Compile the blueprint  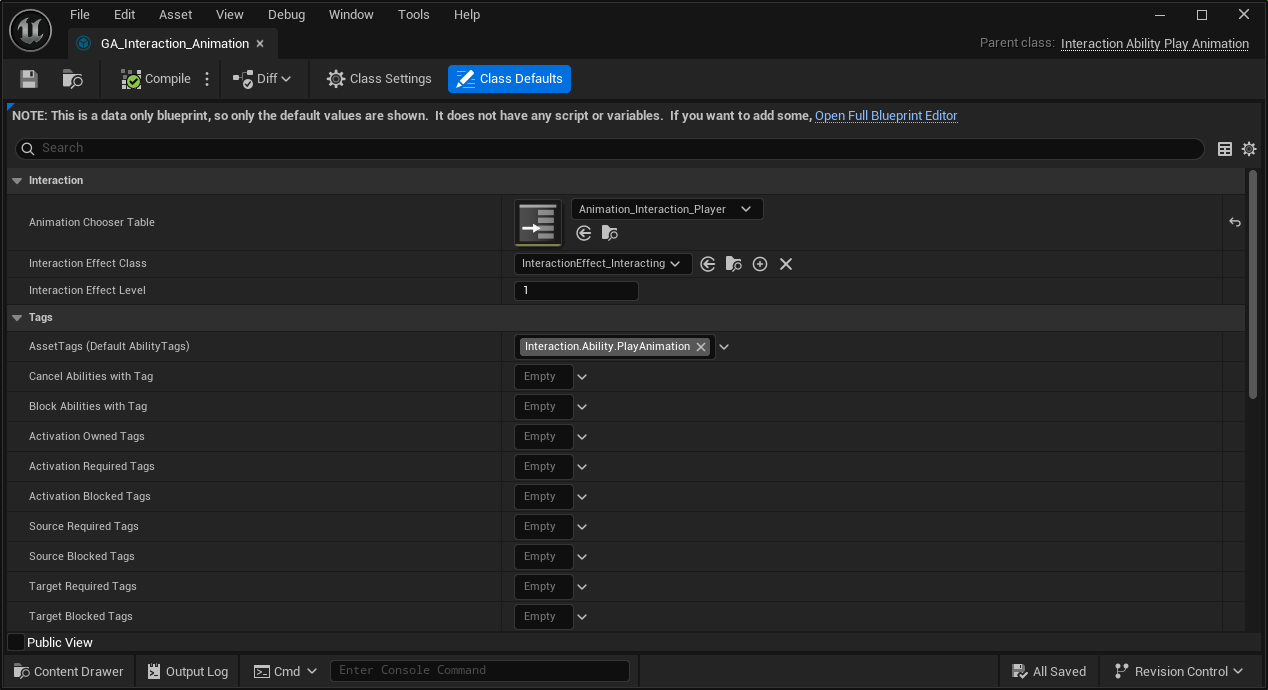click(x=154, y=78)
